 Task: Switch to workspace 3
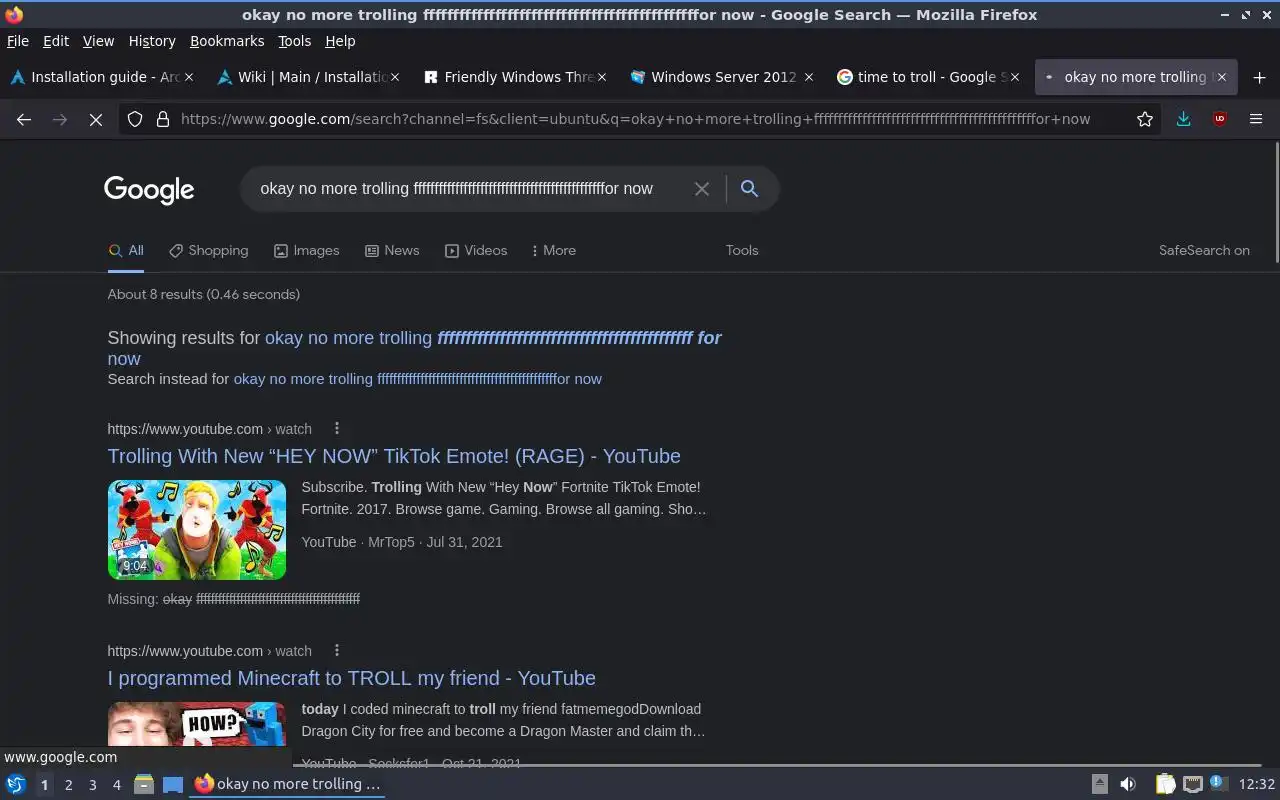coord(92,785)
